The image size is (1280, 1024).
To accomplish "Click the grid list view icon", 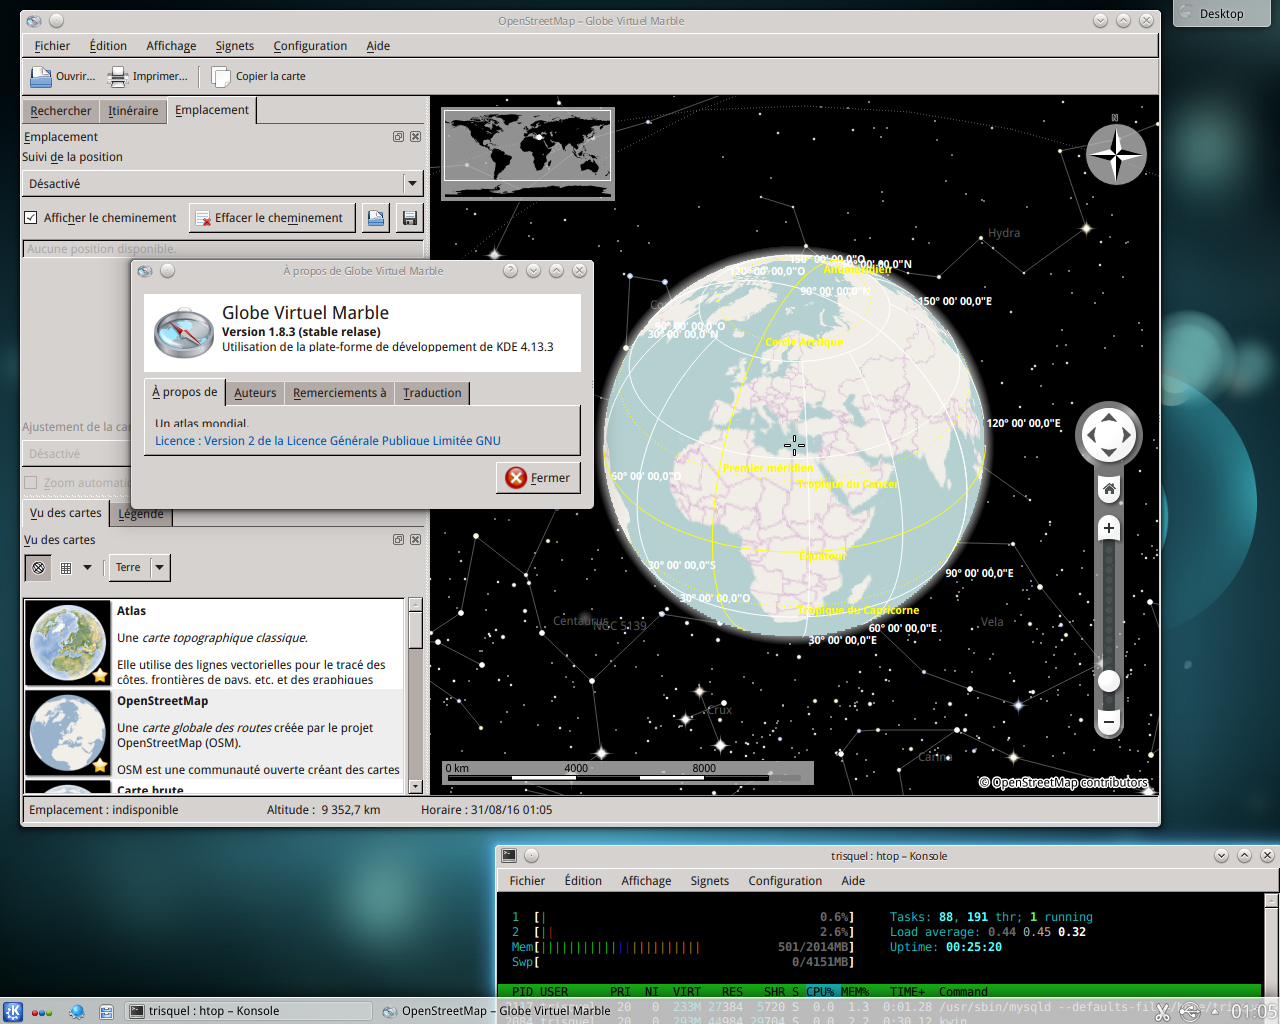I will click(x=66, y=568).
